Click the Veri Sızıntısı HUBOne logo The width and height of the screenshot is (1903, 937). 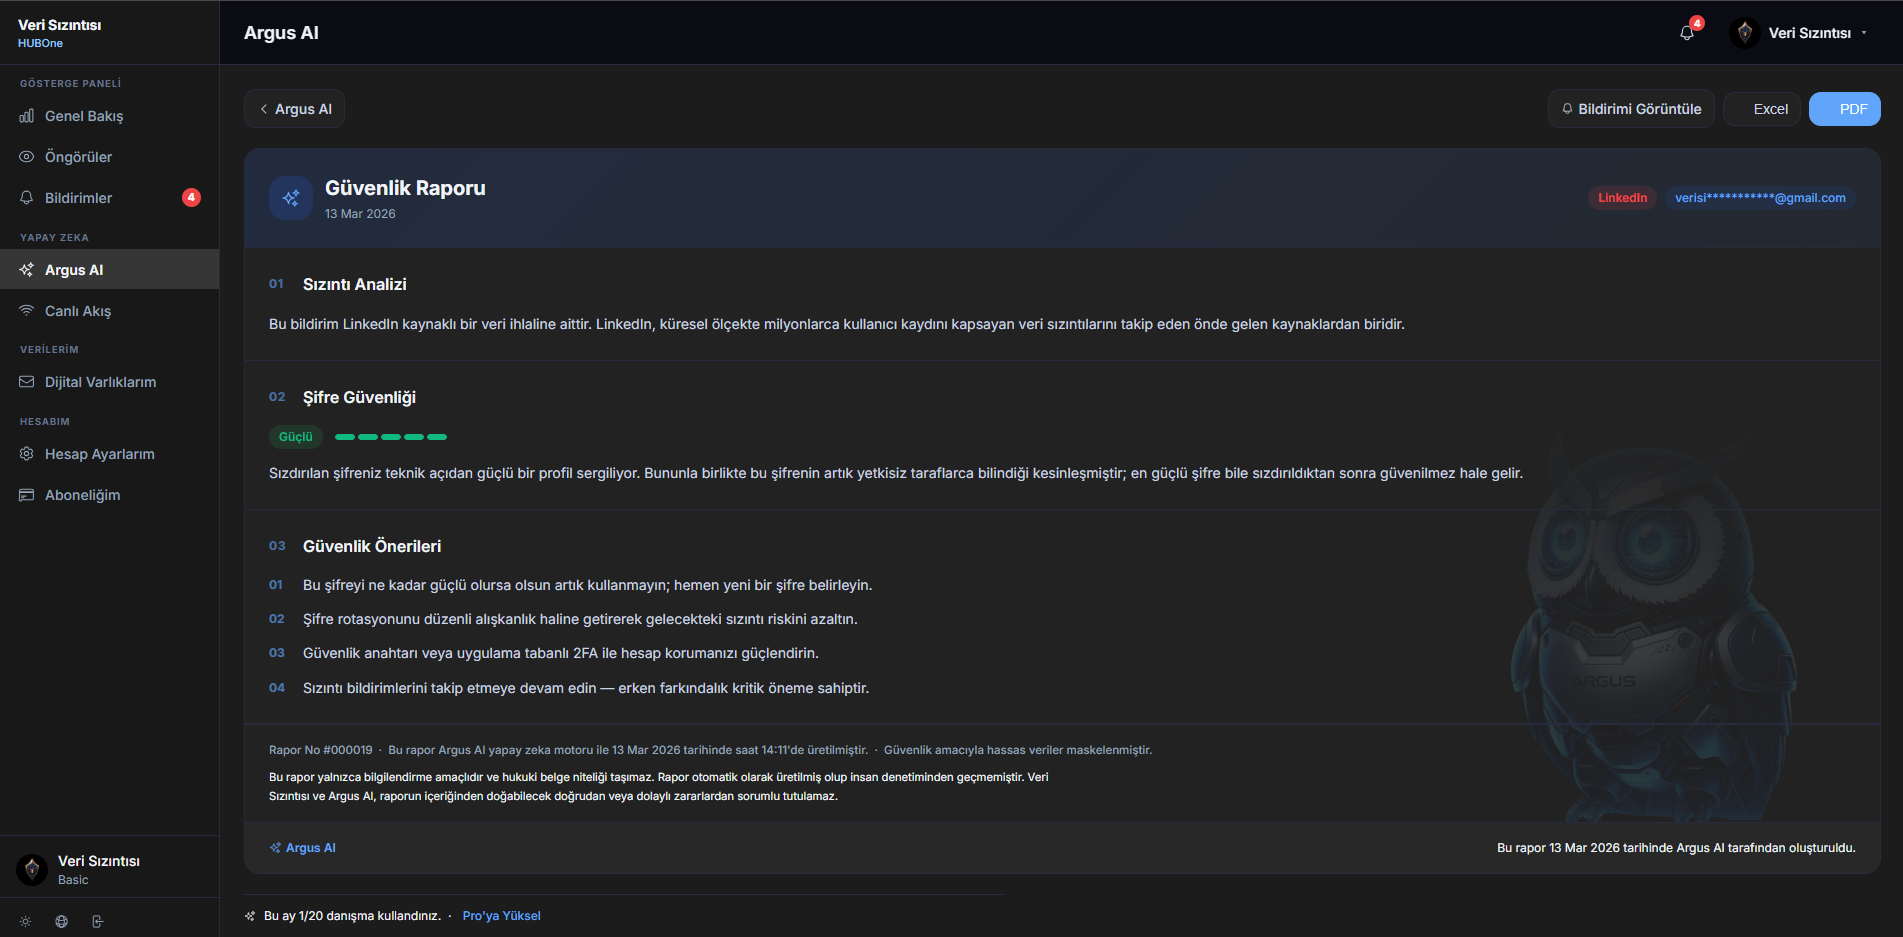coord(60,33)
